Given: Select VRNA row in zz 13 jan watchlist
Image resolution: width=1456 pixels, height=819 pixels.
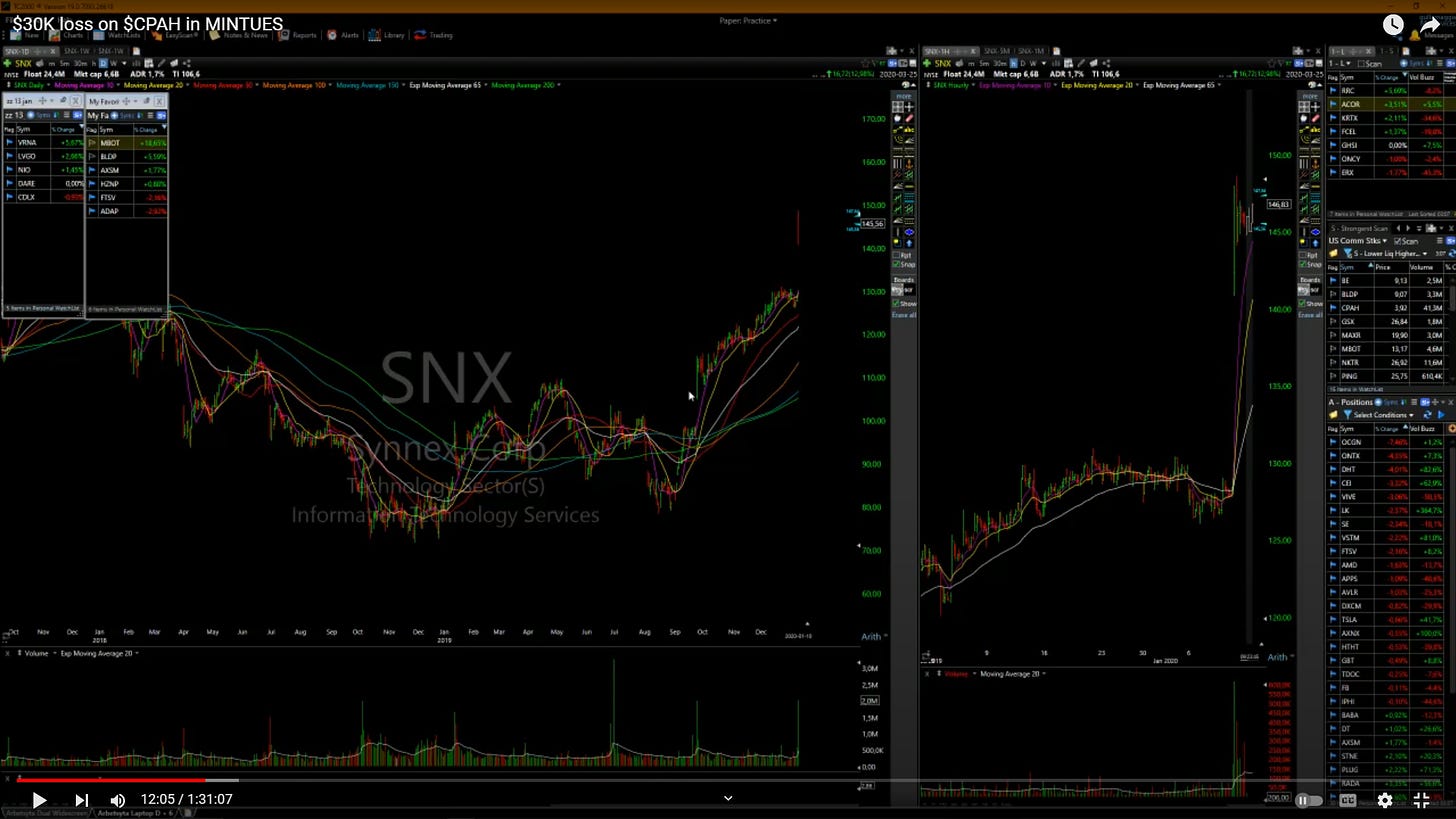Looking at the screenshot, I should [x=43, y=143].
